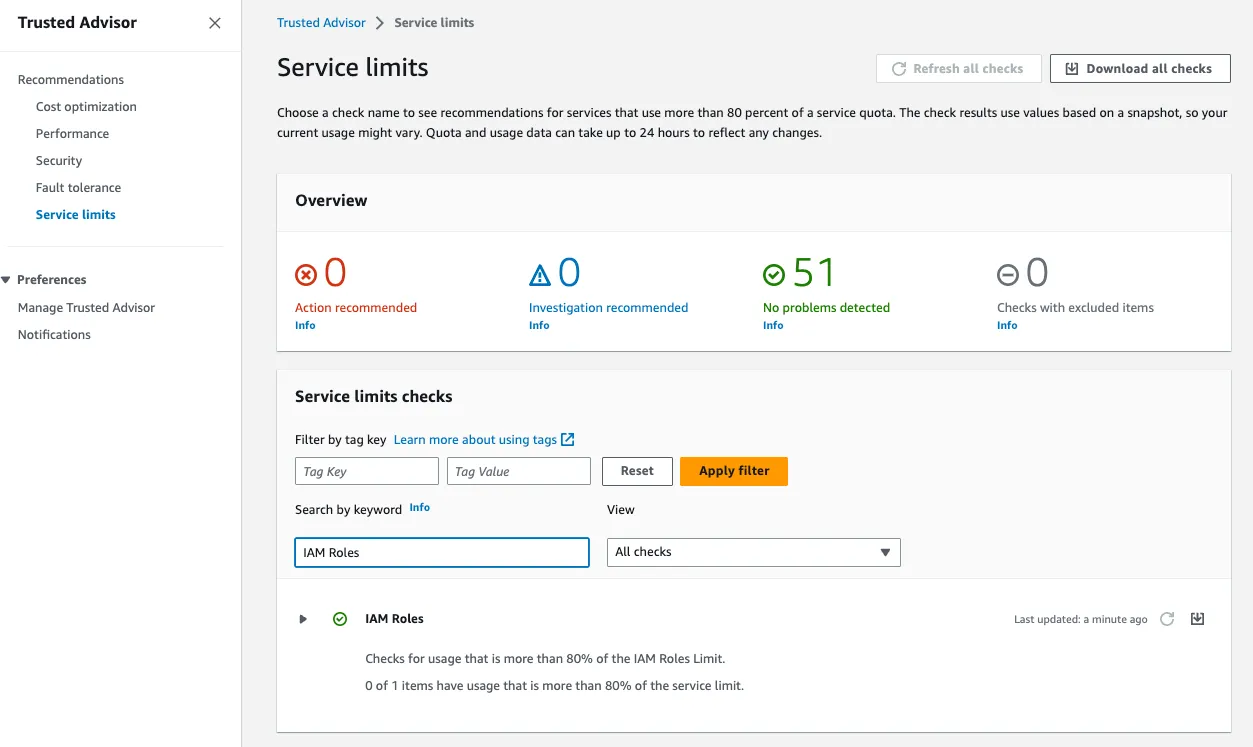Click Recommendations heading in sidebar
Image resolution: width=1253 pixels, height=747 pixels.
point(71,80)
